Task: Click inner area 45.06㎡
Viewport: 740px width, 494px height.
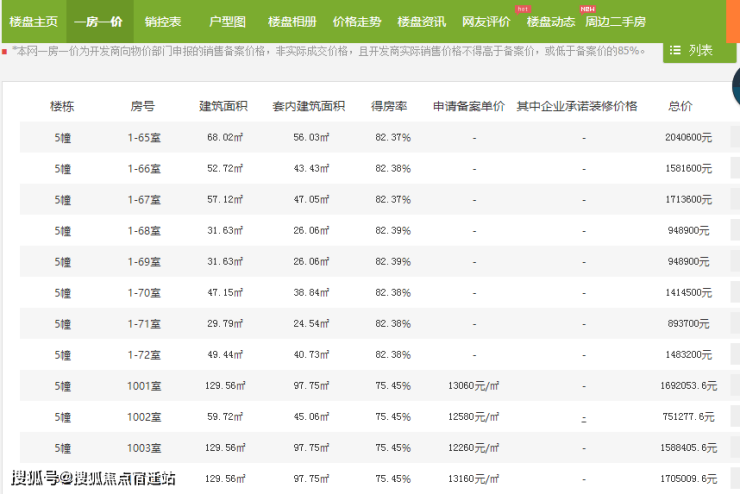Action: (x=311, y=417)
